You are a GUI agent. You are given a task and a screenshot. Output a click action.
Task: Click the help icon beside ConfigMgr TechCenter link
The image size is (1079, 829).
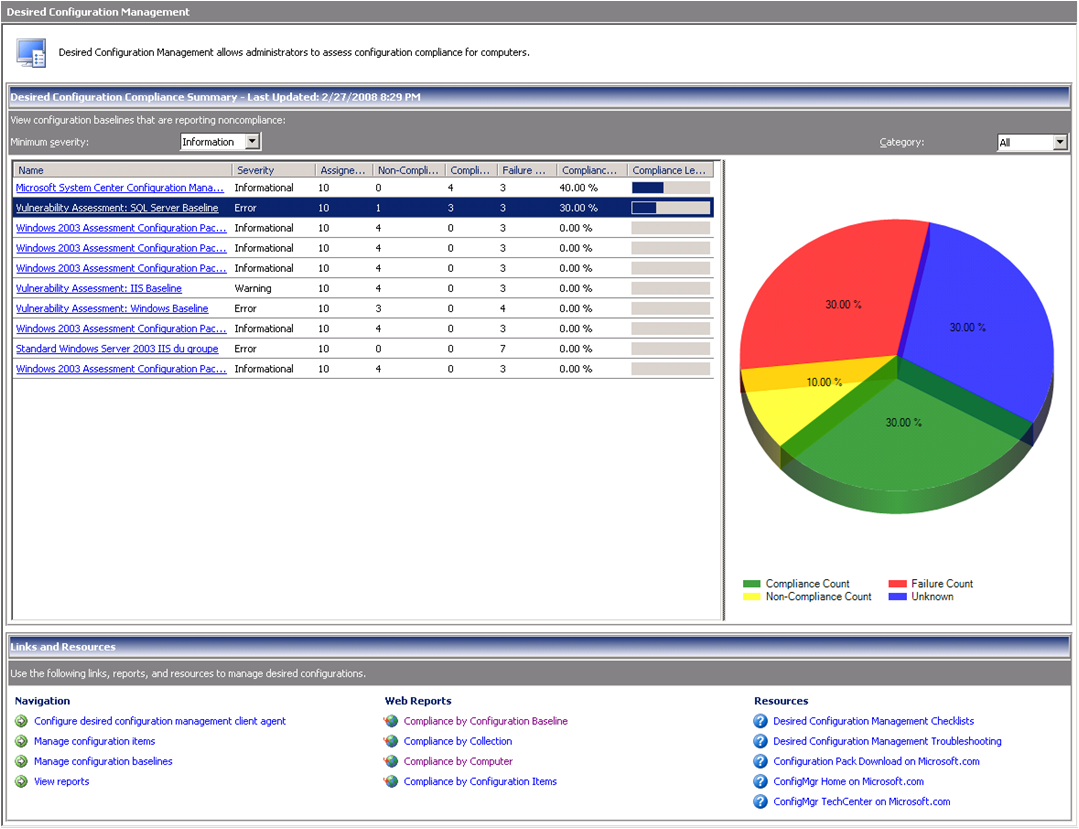point(760,802)
